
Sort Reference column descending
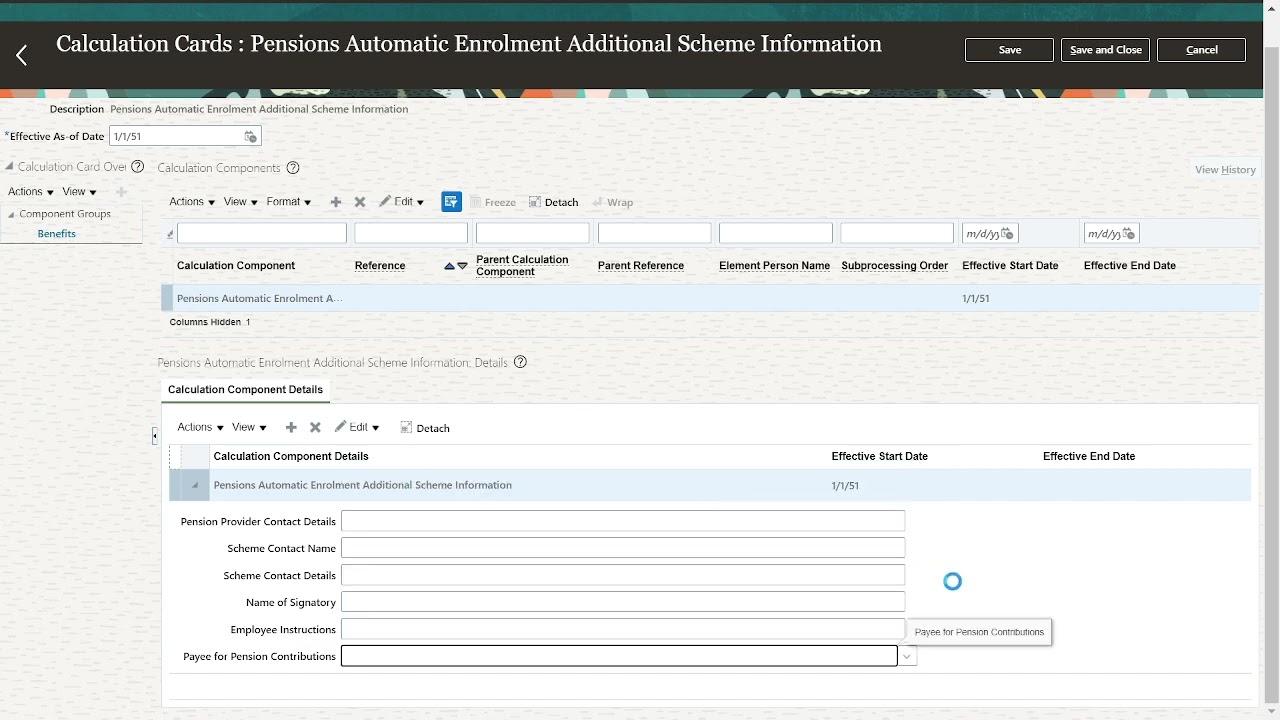[462, 266]
